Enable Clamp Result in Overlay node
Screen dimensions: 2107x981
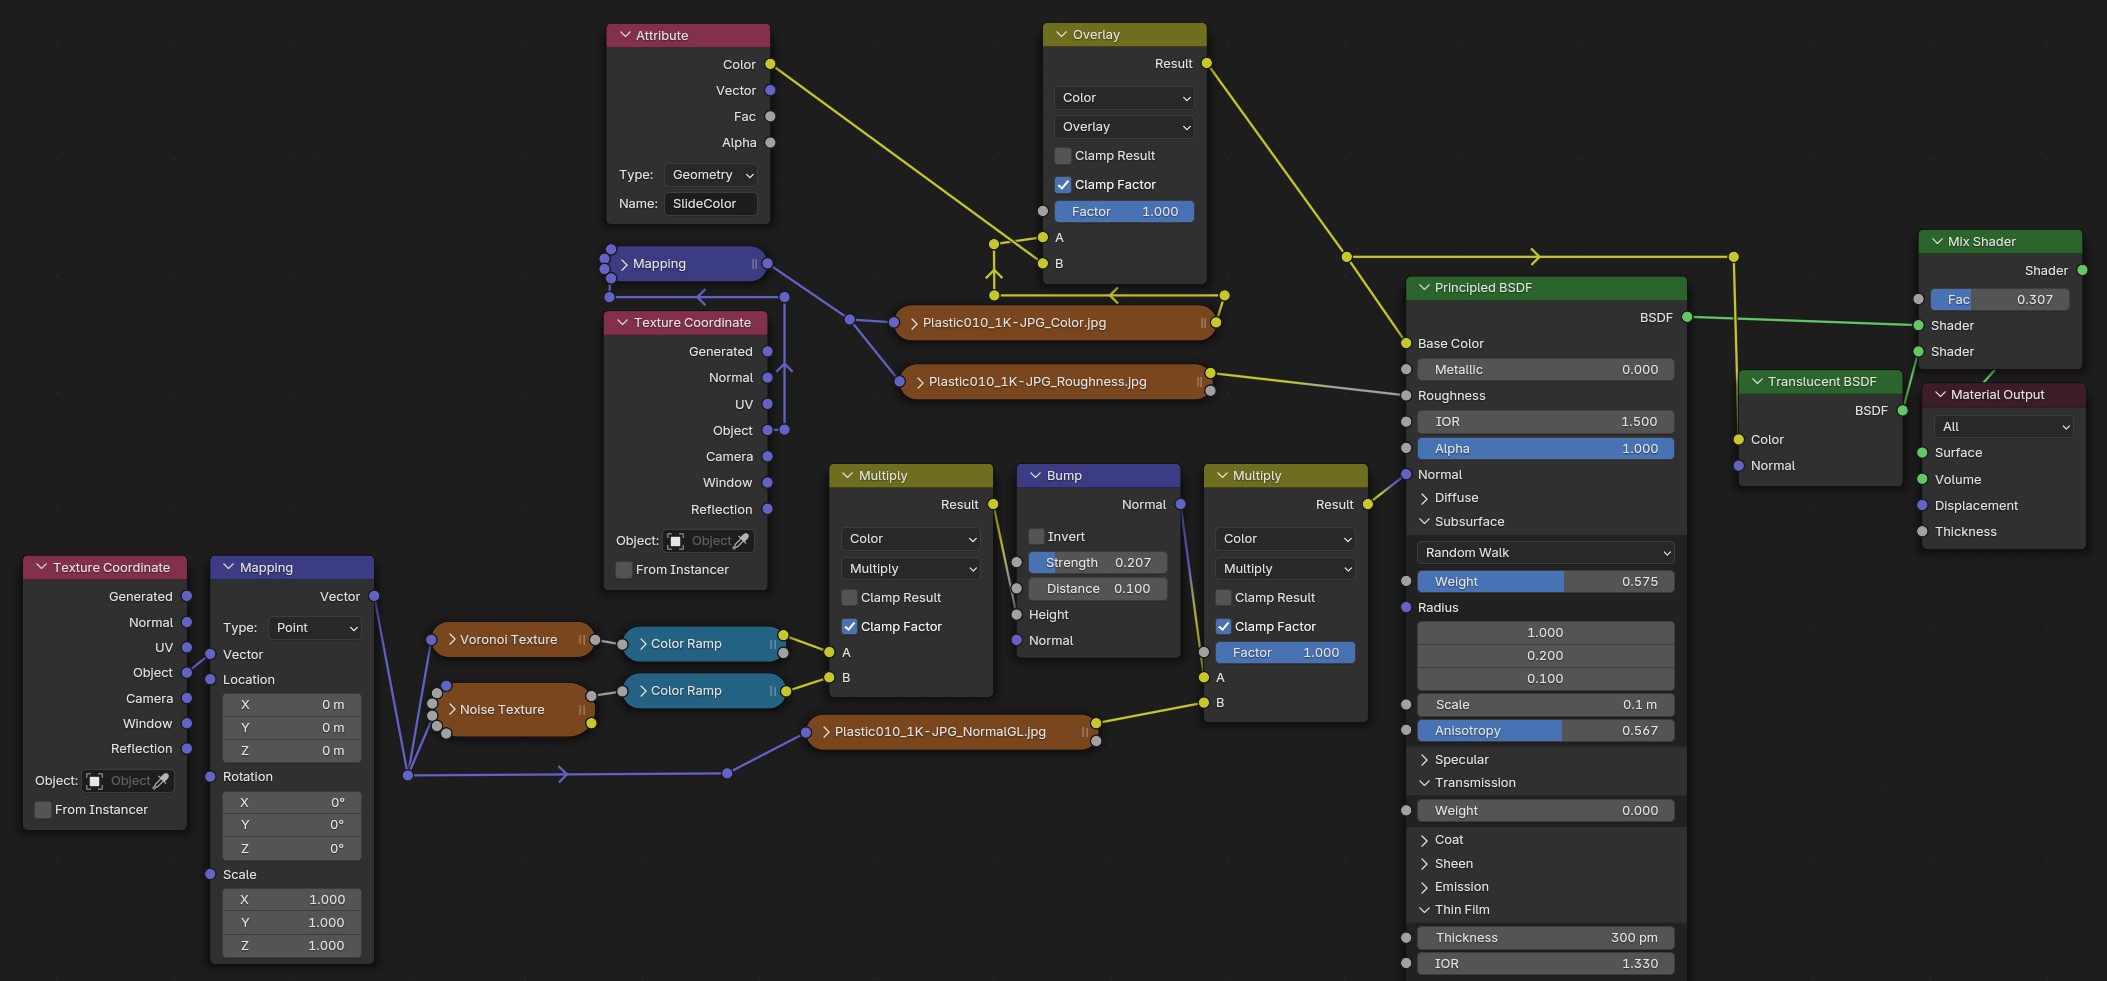[x=1063, y=156]
